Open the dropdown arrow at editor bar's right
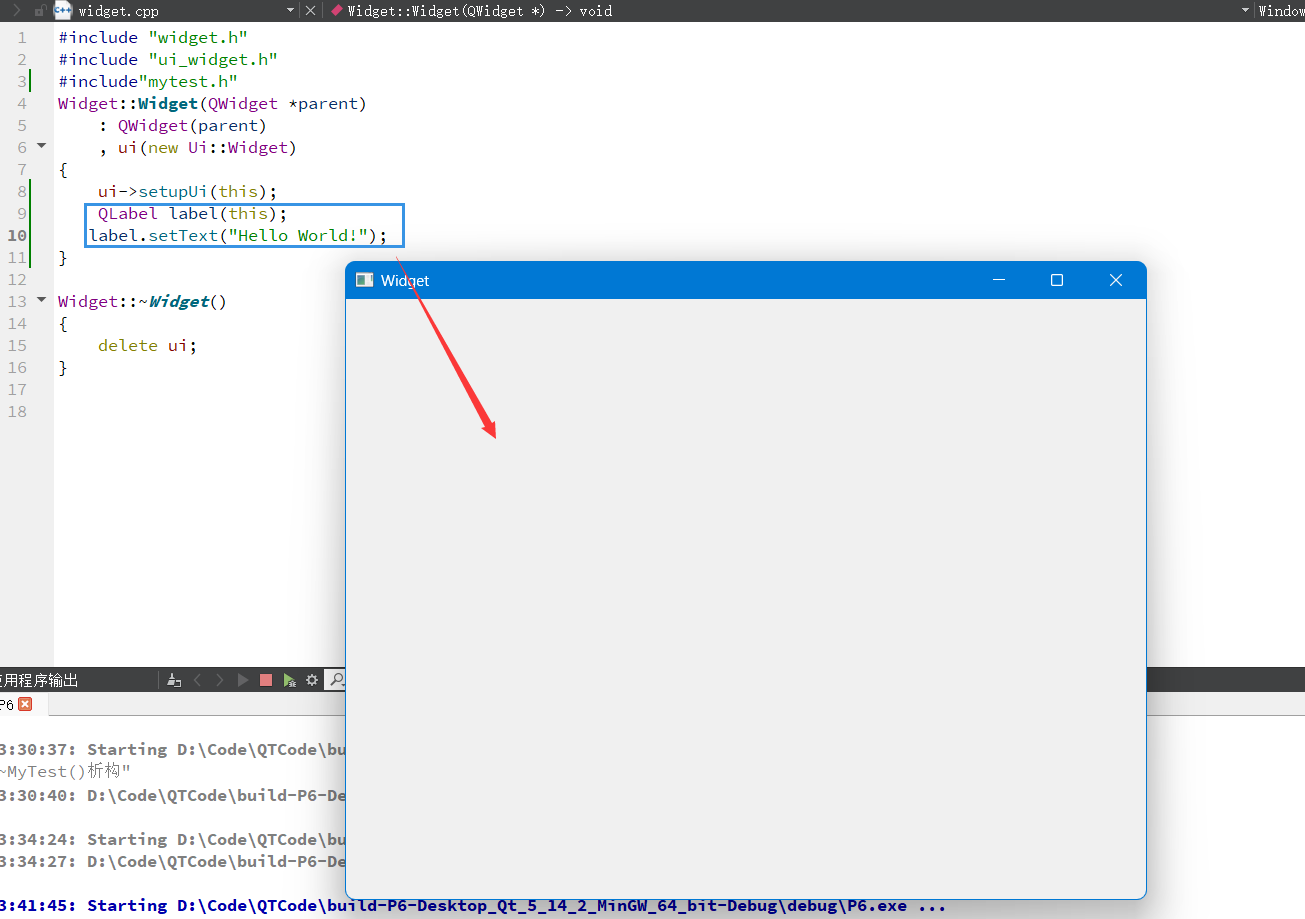 tap(1245, 11)
